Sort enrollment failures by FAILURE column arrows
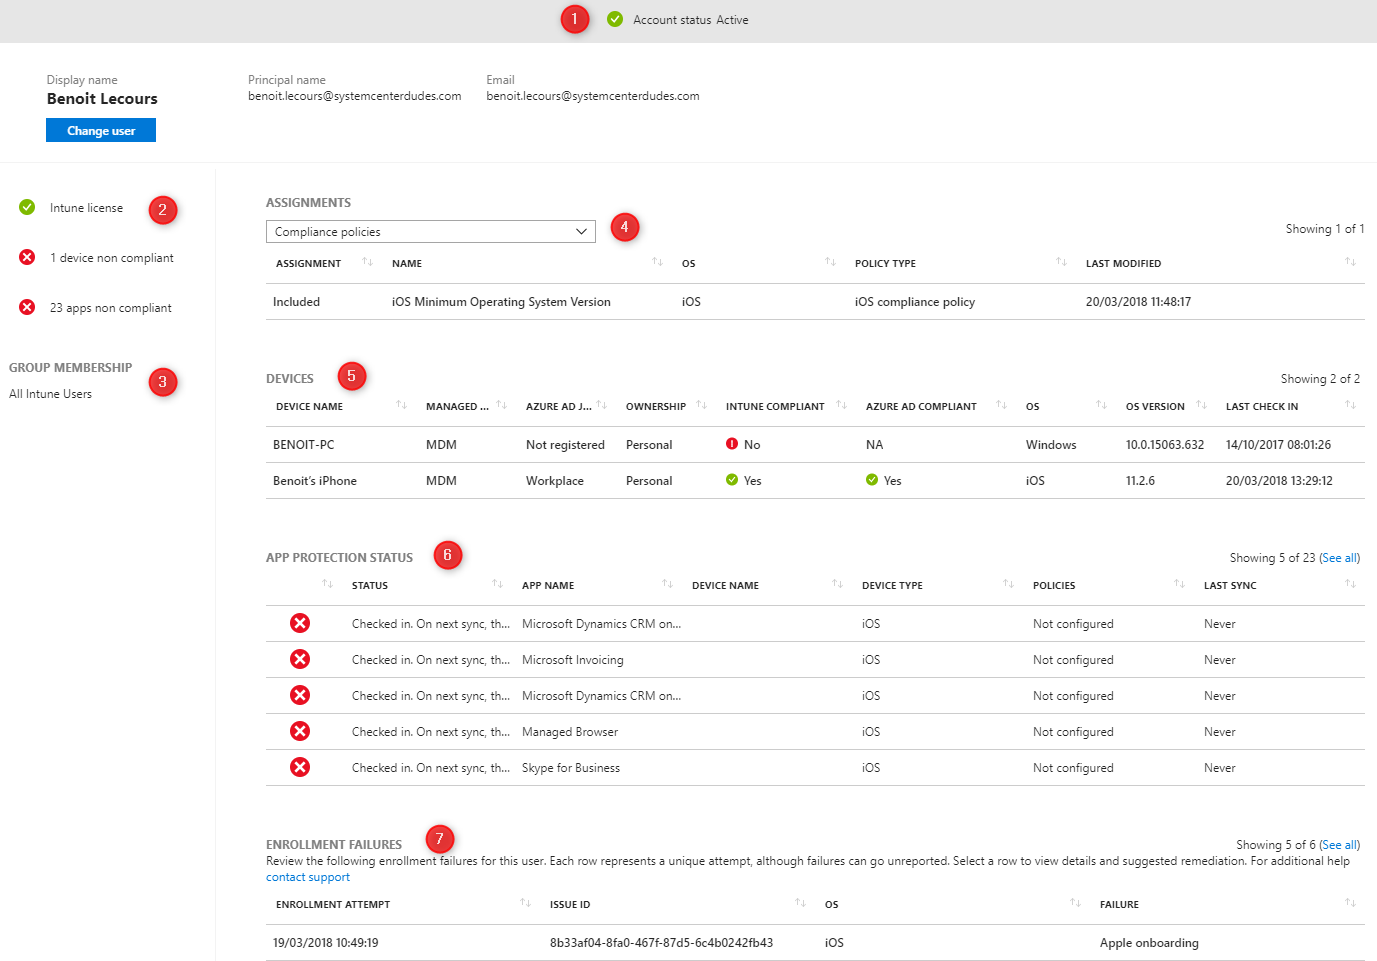The width and height of the screenshot is (1377, 961). (x=1350, y=903)
